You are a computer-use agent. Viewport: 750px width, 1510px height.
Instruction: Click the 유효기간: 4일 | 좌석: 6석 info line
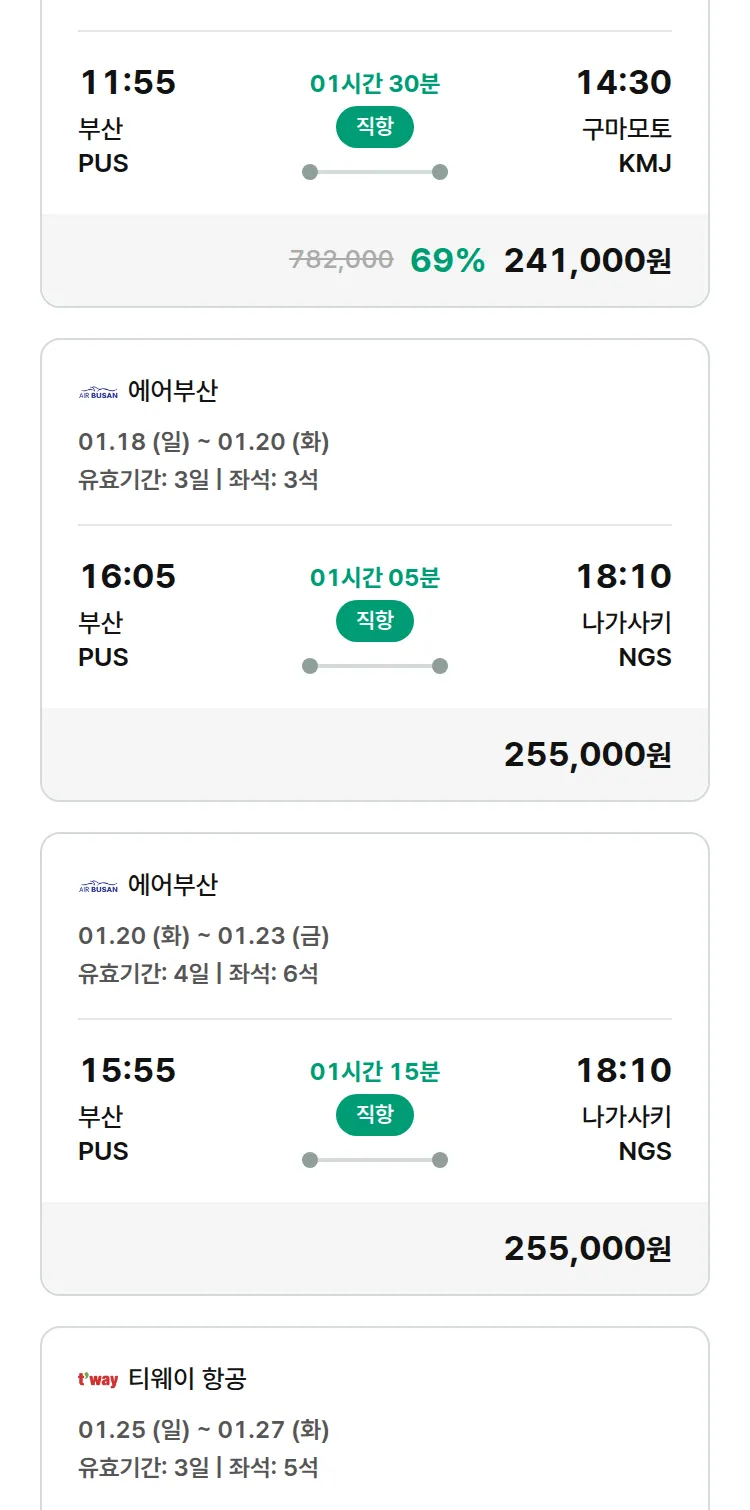point(198,973)
